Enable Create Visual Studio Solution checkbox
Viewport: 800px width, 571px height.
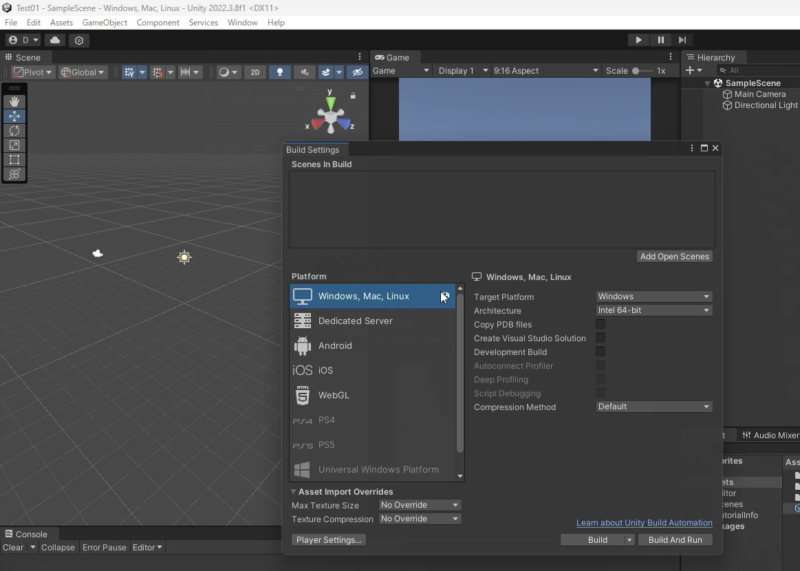601,338
